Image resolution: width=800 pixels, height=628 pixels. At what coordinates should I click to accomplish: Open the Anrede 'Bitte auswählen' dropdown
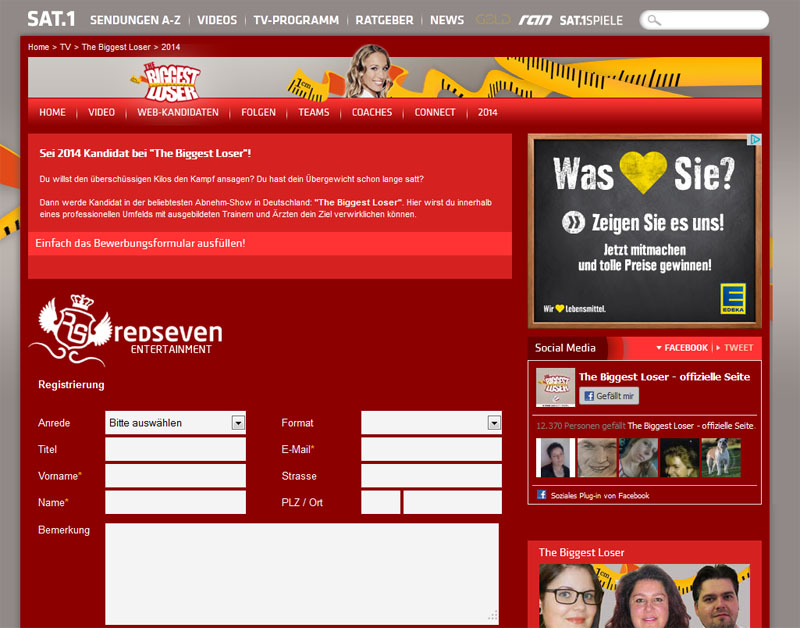coord(175,423)
